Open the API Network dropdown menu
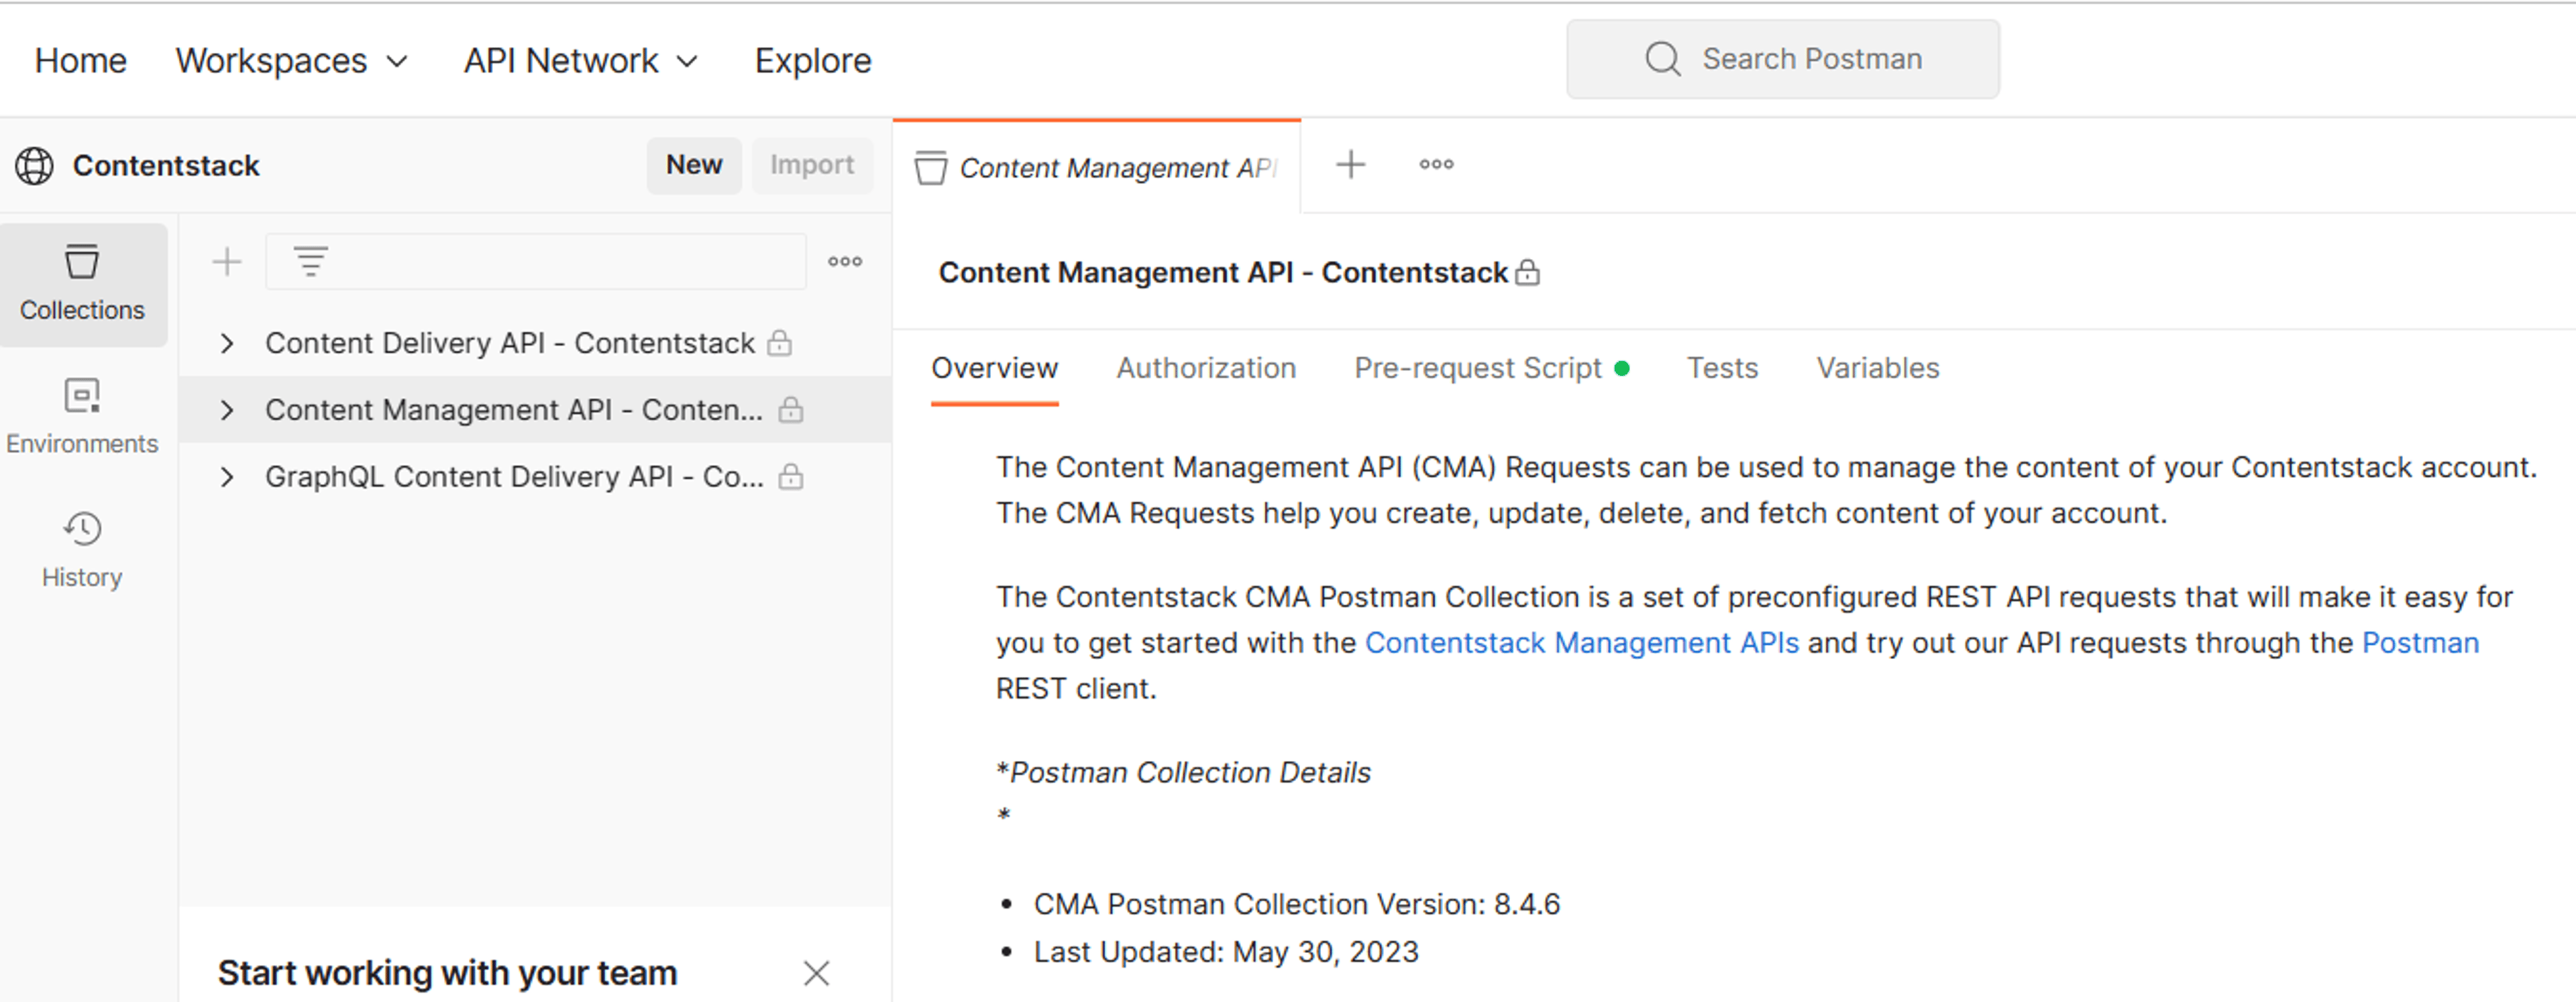 tap(581, 61)
